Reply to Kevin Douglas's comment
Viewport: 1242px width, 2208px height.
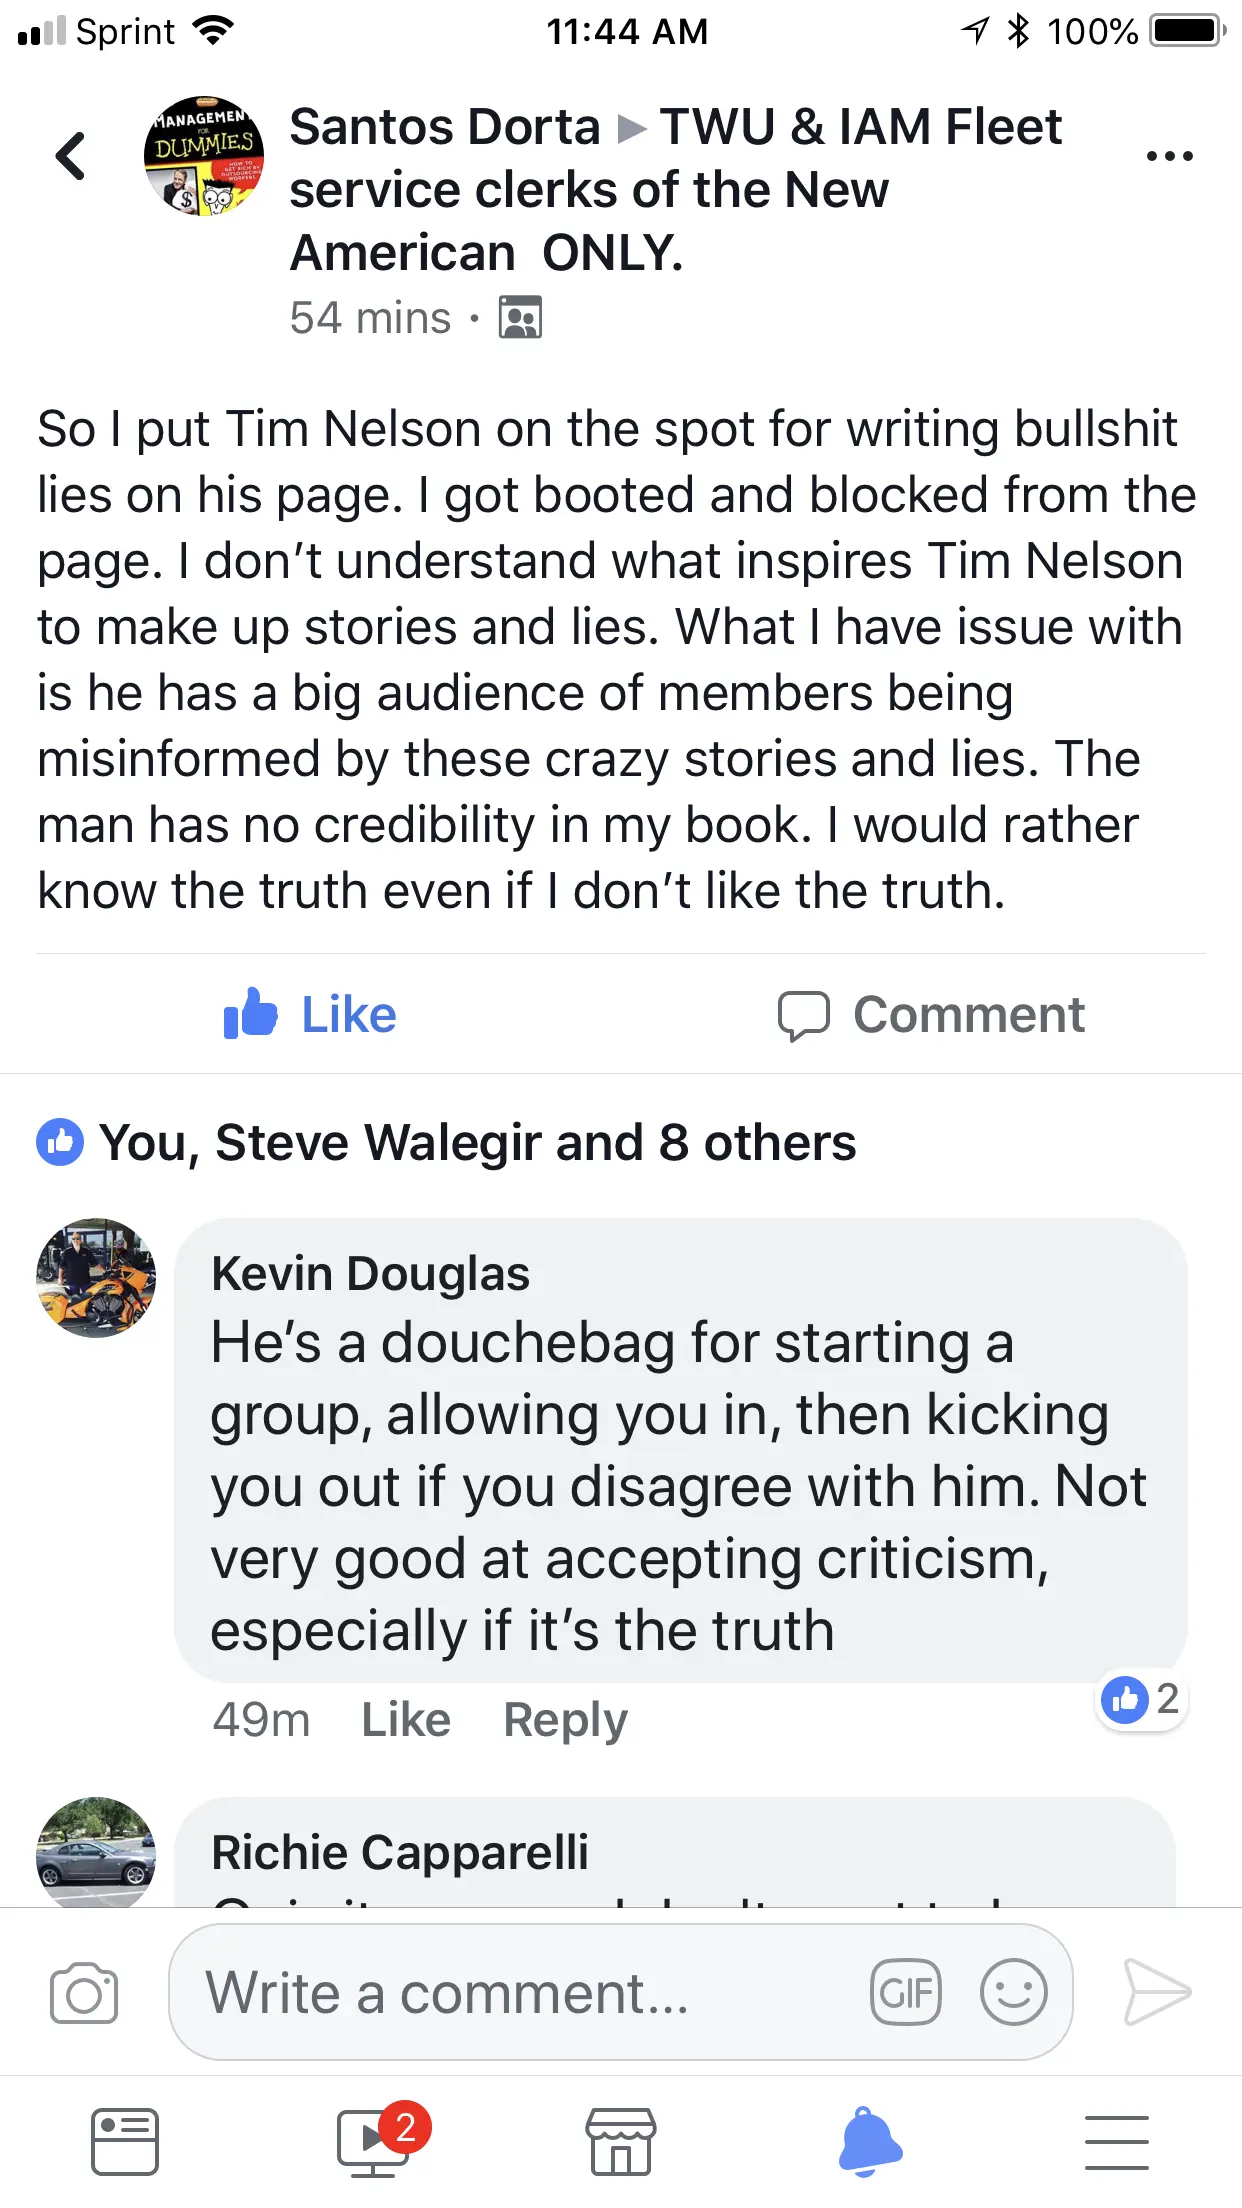pos(565,1720)
